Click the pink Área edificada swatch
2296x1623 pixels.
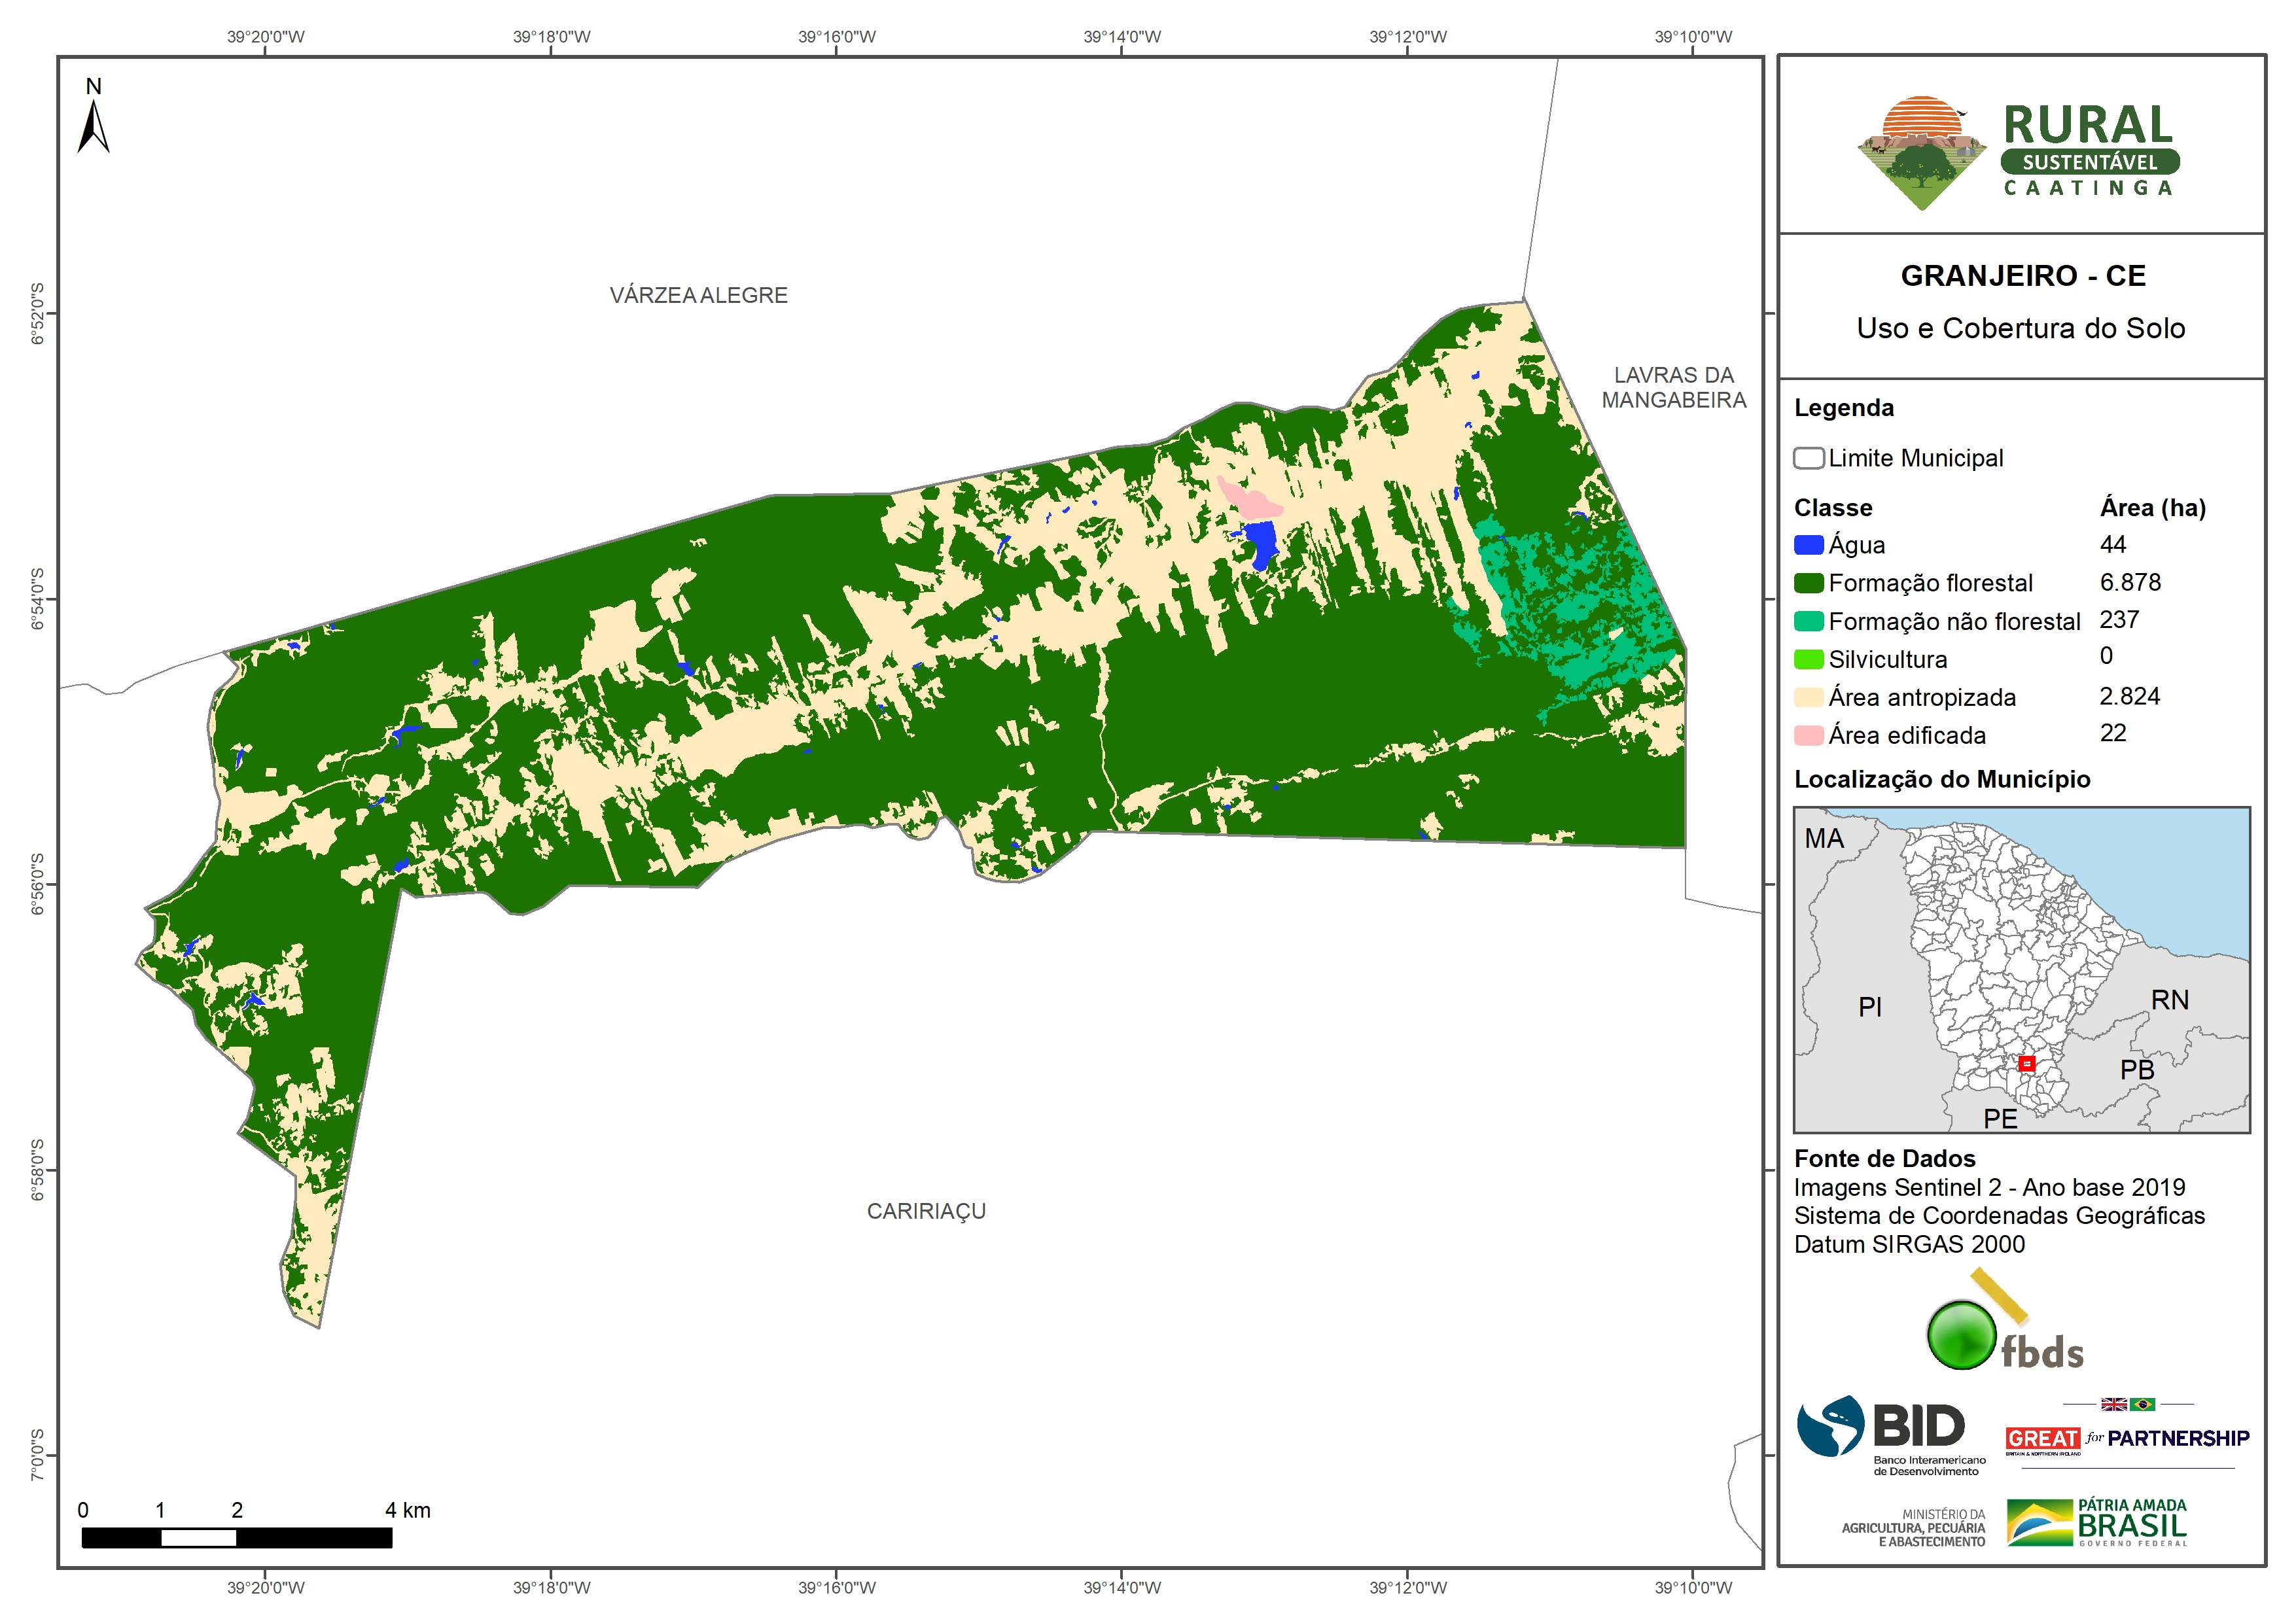[1808, 735]
